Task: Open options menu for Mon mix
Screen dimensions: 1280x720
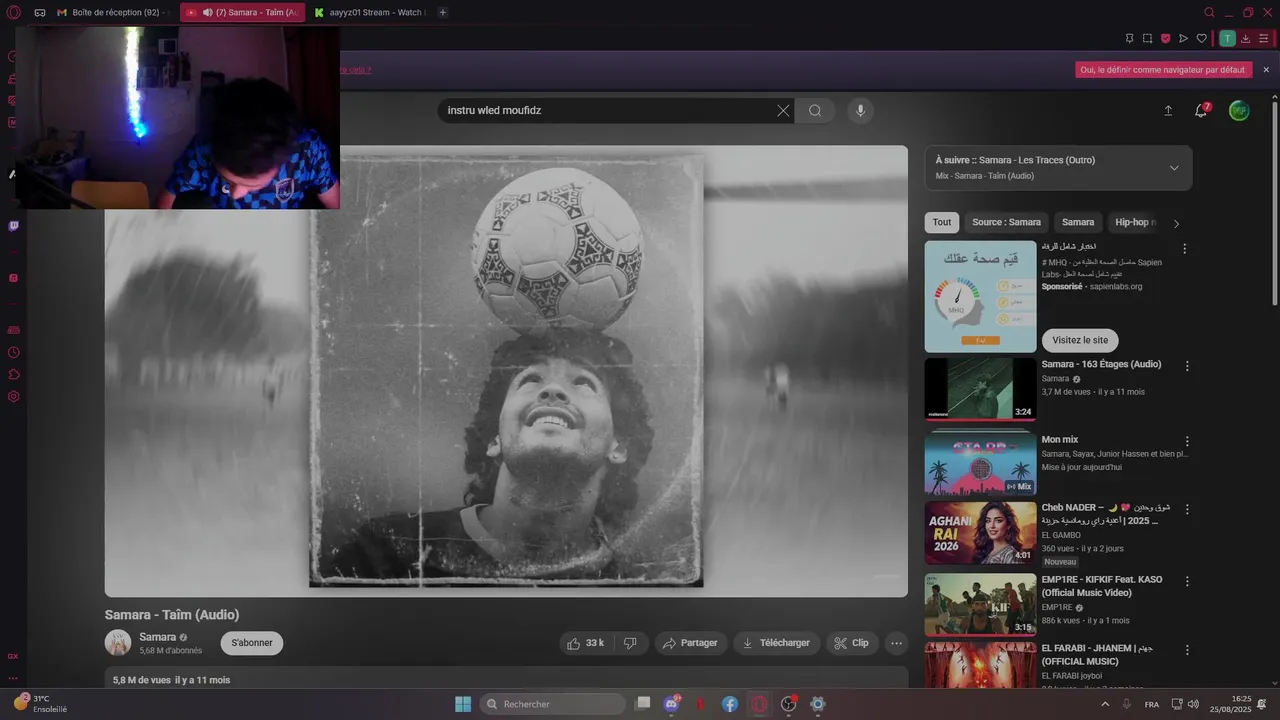Action: click(1187, 441)
